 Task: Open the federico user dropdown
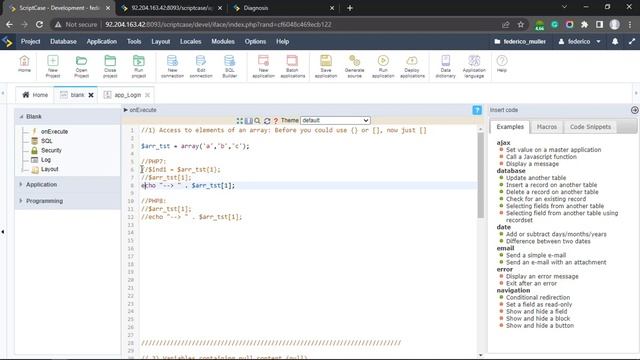pos(580,41)
